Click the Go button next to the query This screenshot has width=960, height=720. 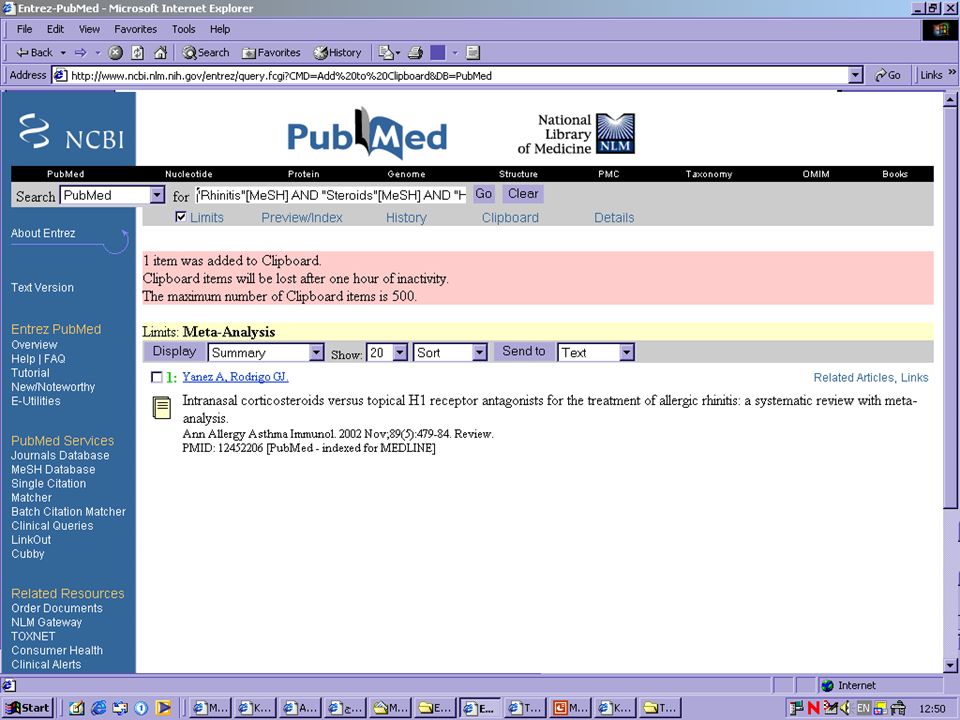click(x=484, y=194)
